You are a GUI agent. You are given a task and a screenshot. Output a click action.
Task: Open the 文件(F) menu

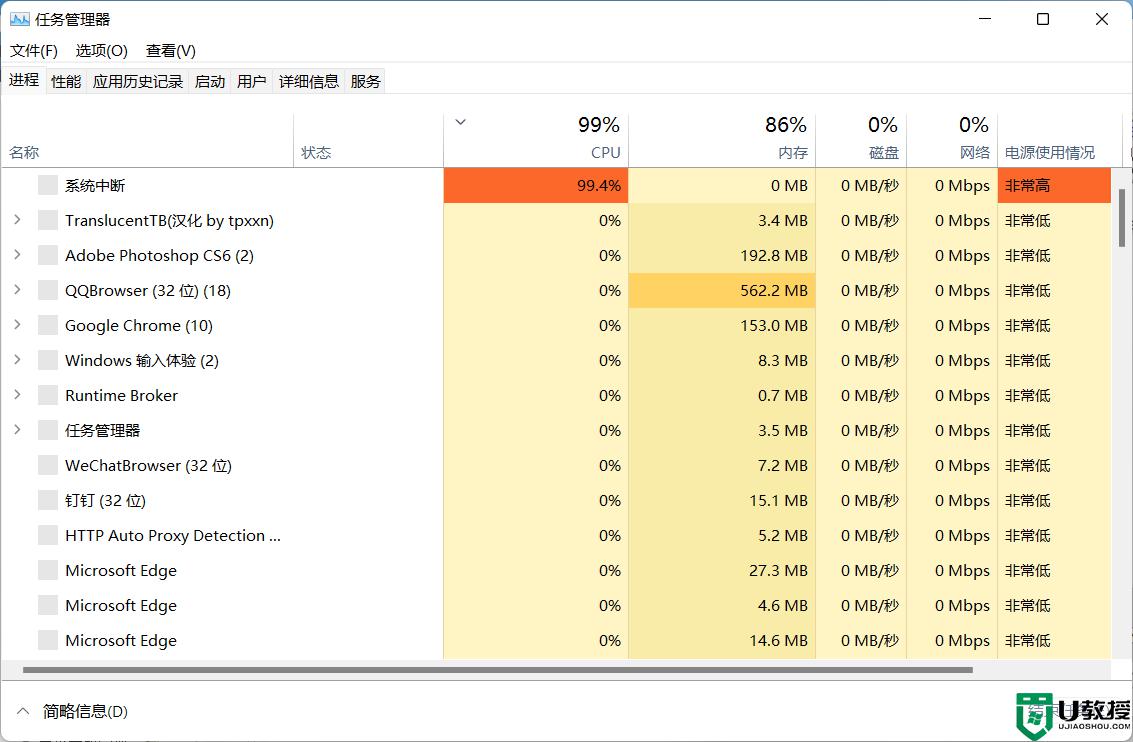(34, 50)
